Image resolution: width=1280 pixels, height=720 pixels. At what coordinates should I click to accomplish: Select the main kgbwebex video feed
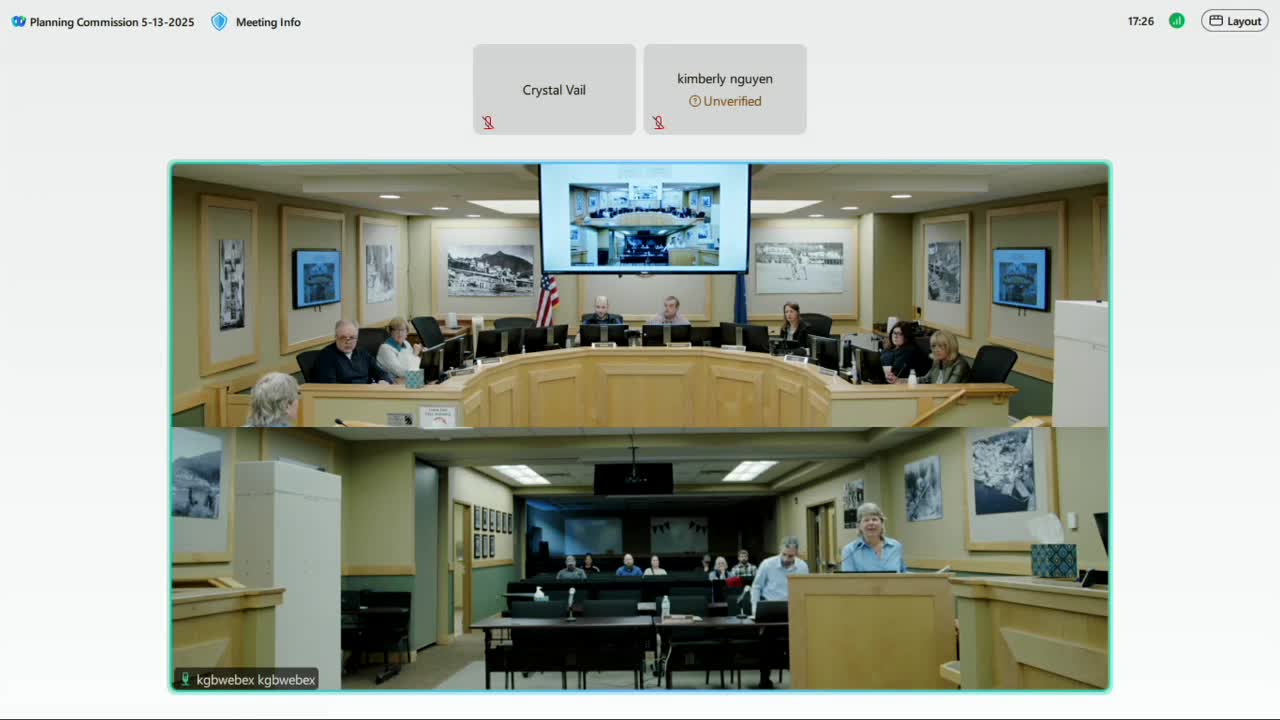[x=640, y=426]
